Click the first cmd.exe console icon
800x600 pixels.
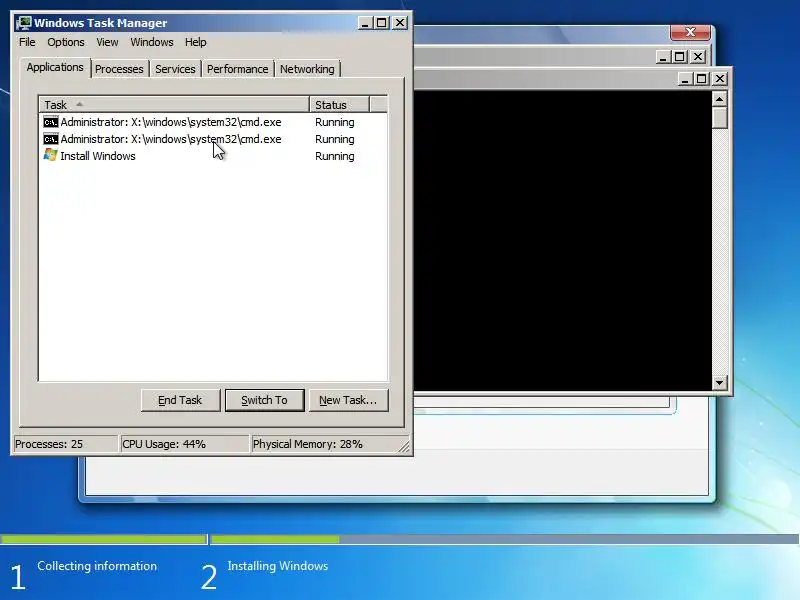tap(51, 122)
